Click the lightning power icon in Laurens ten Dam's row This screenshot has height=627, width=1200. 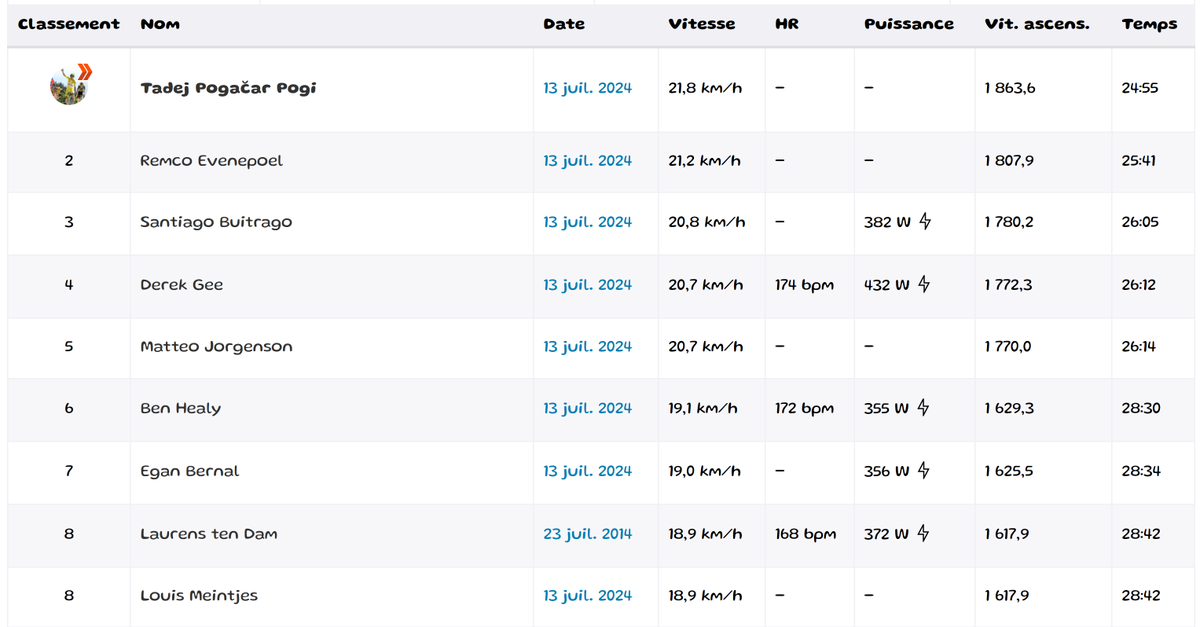tap(924, 534)
